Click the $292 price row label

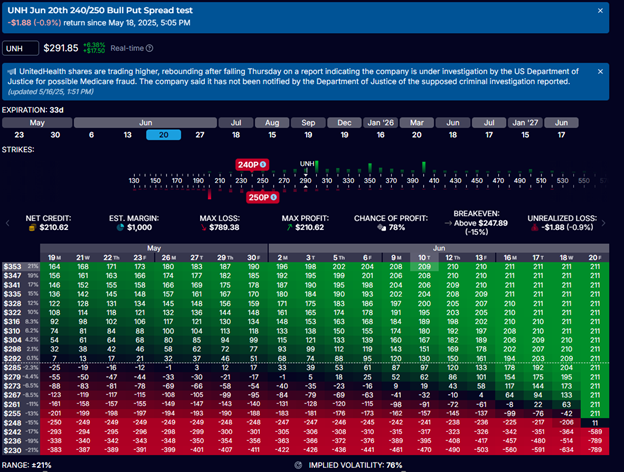click(x=21, y=358)
